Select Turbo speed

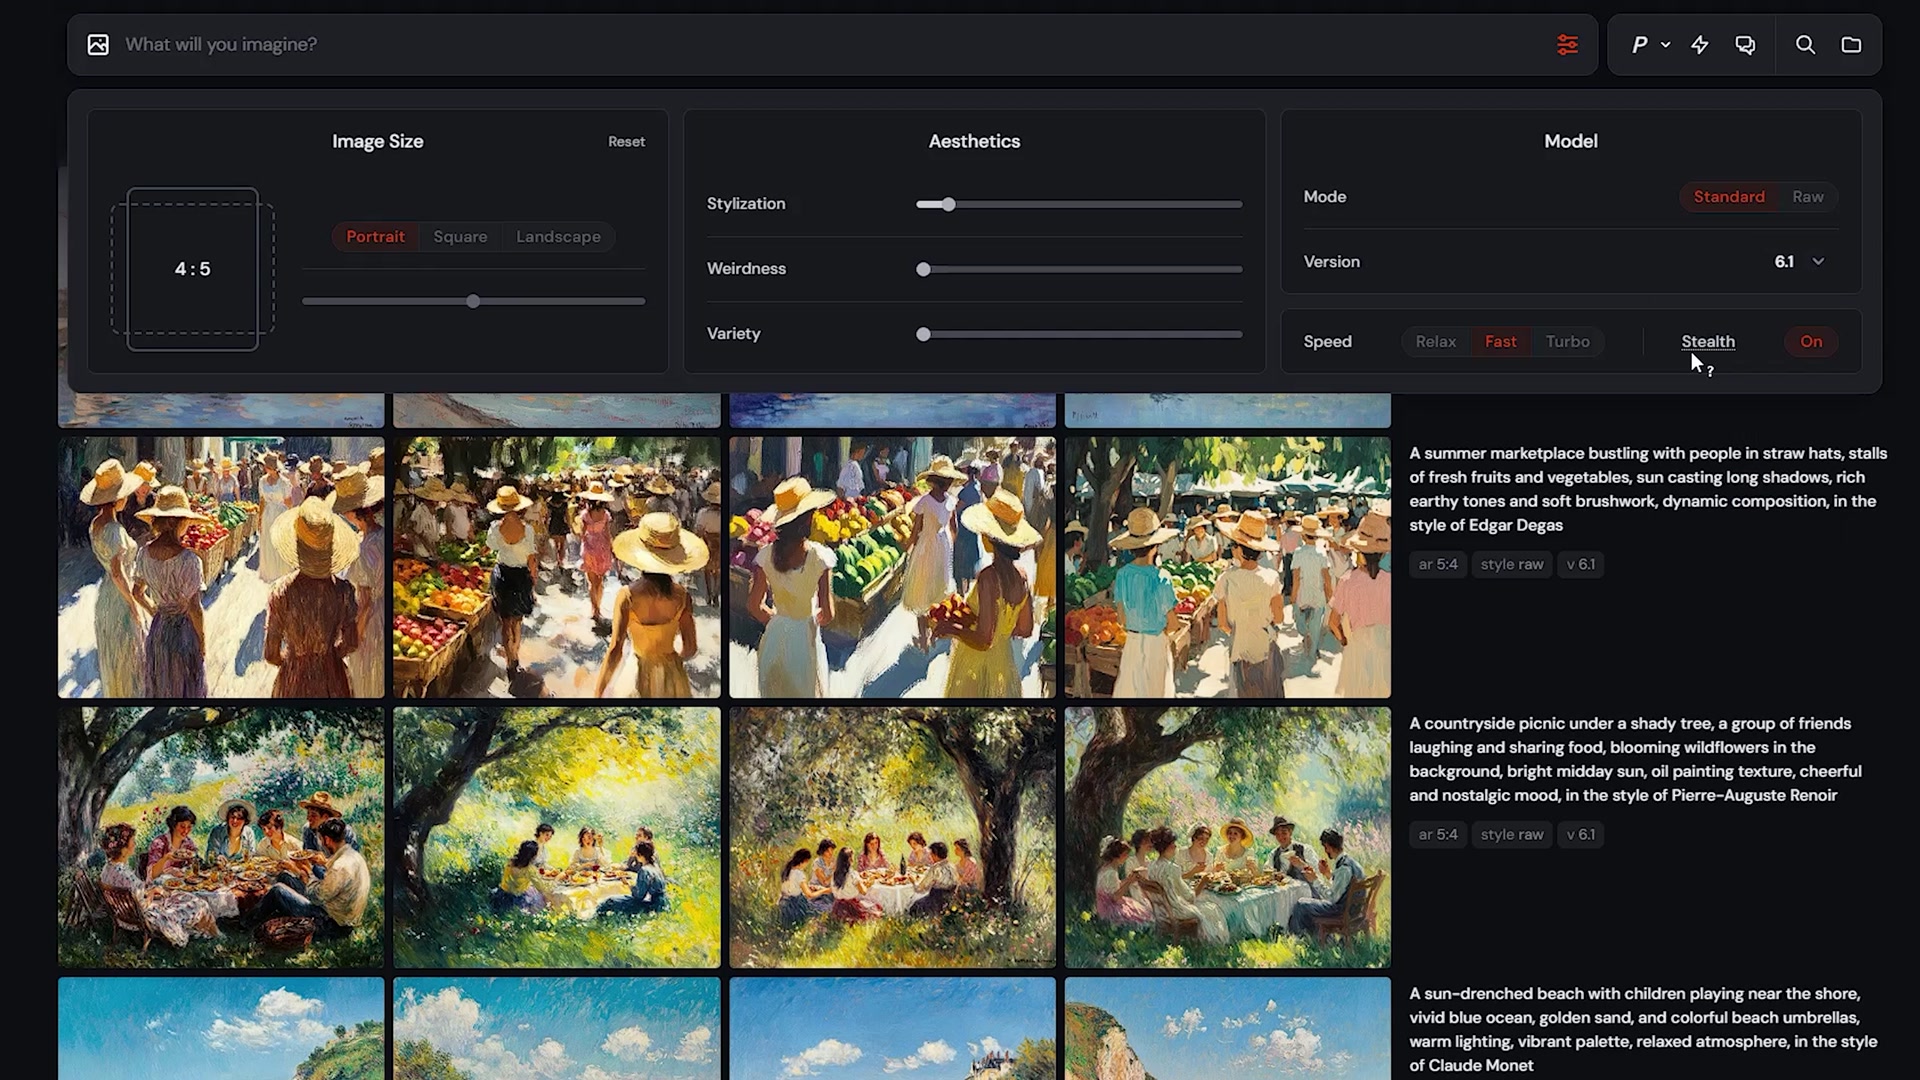(x=1567, y=342)
